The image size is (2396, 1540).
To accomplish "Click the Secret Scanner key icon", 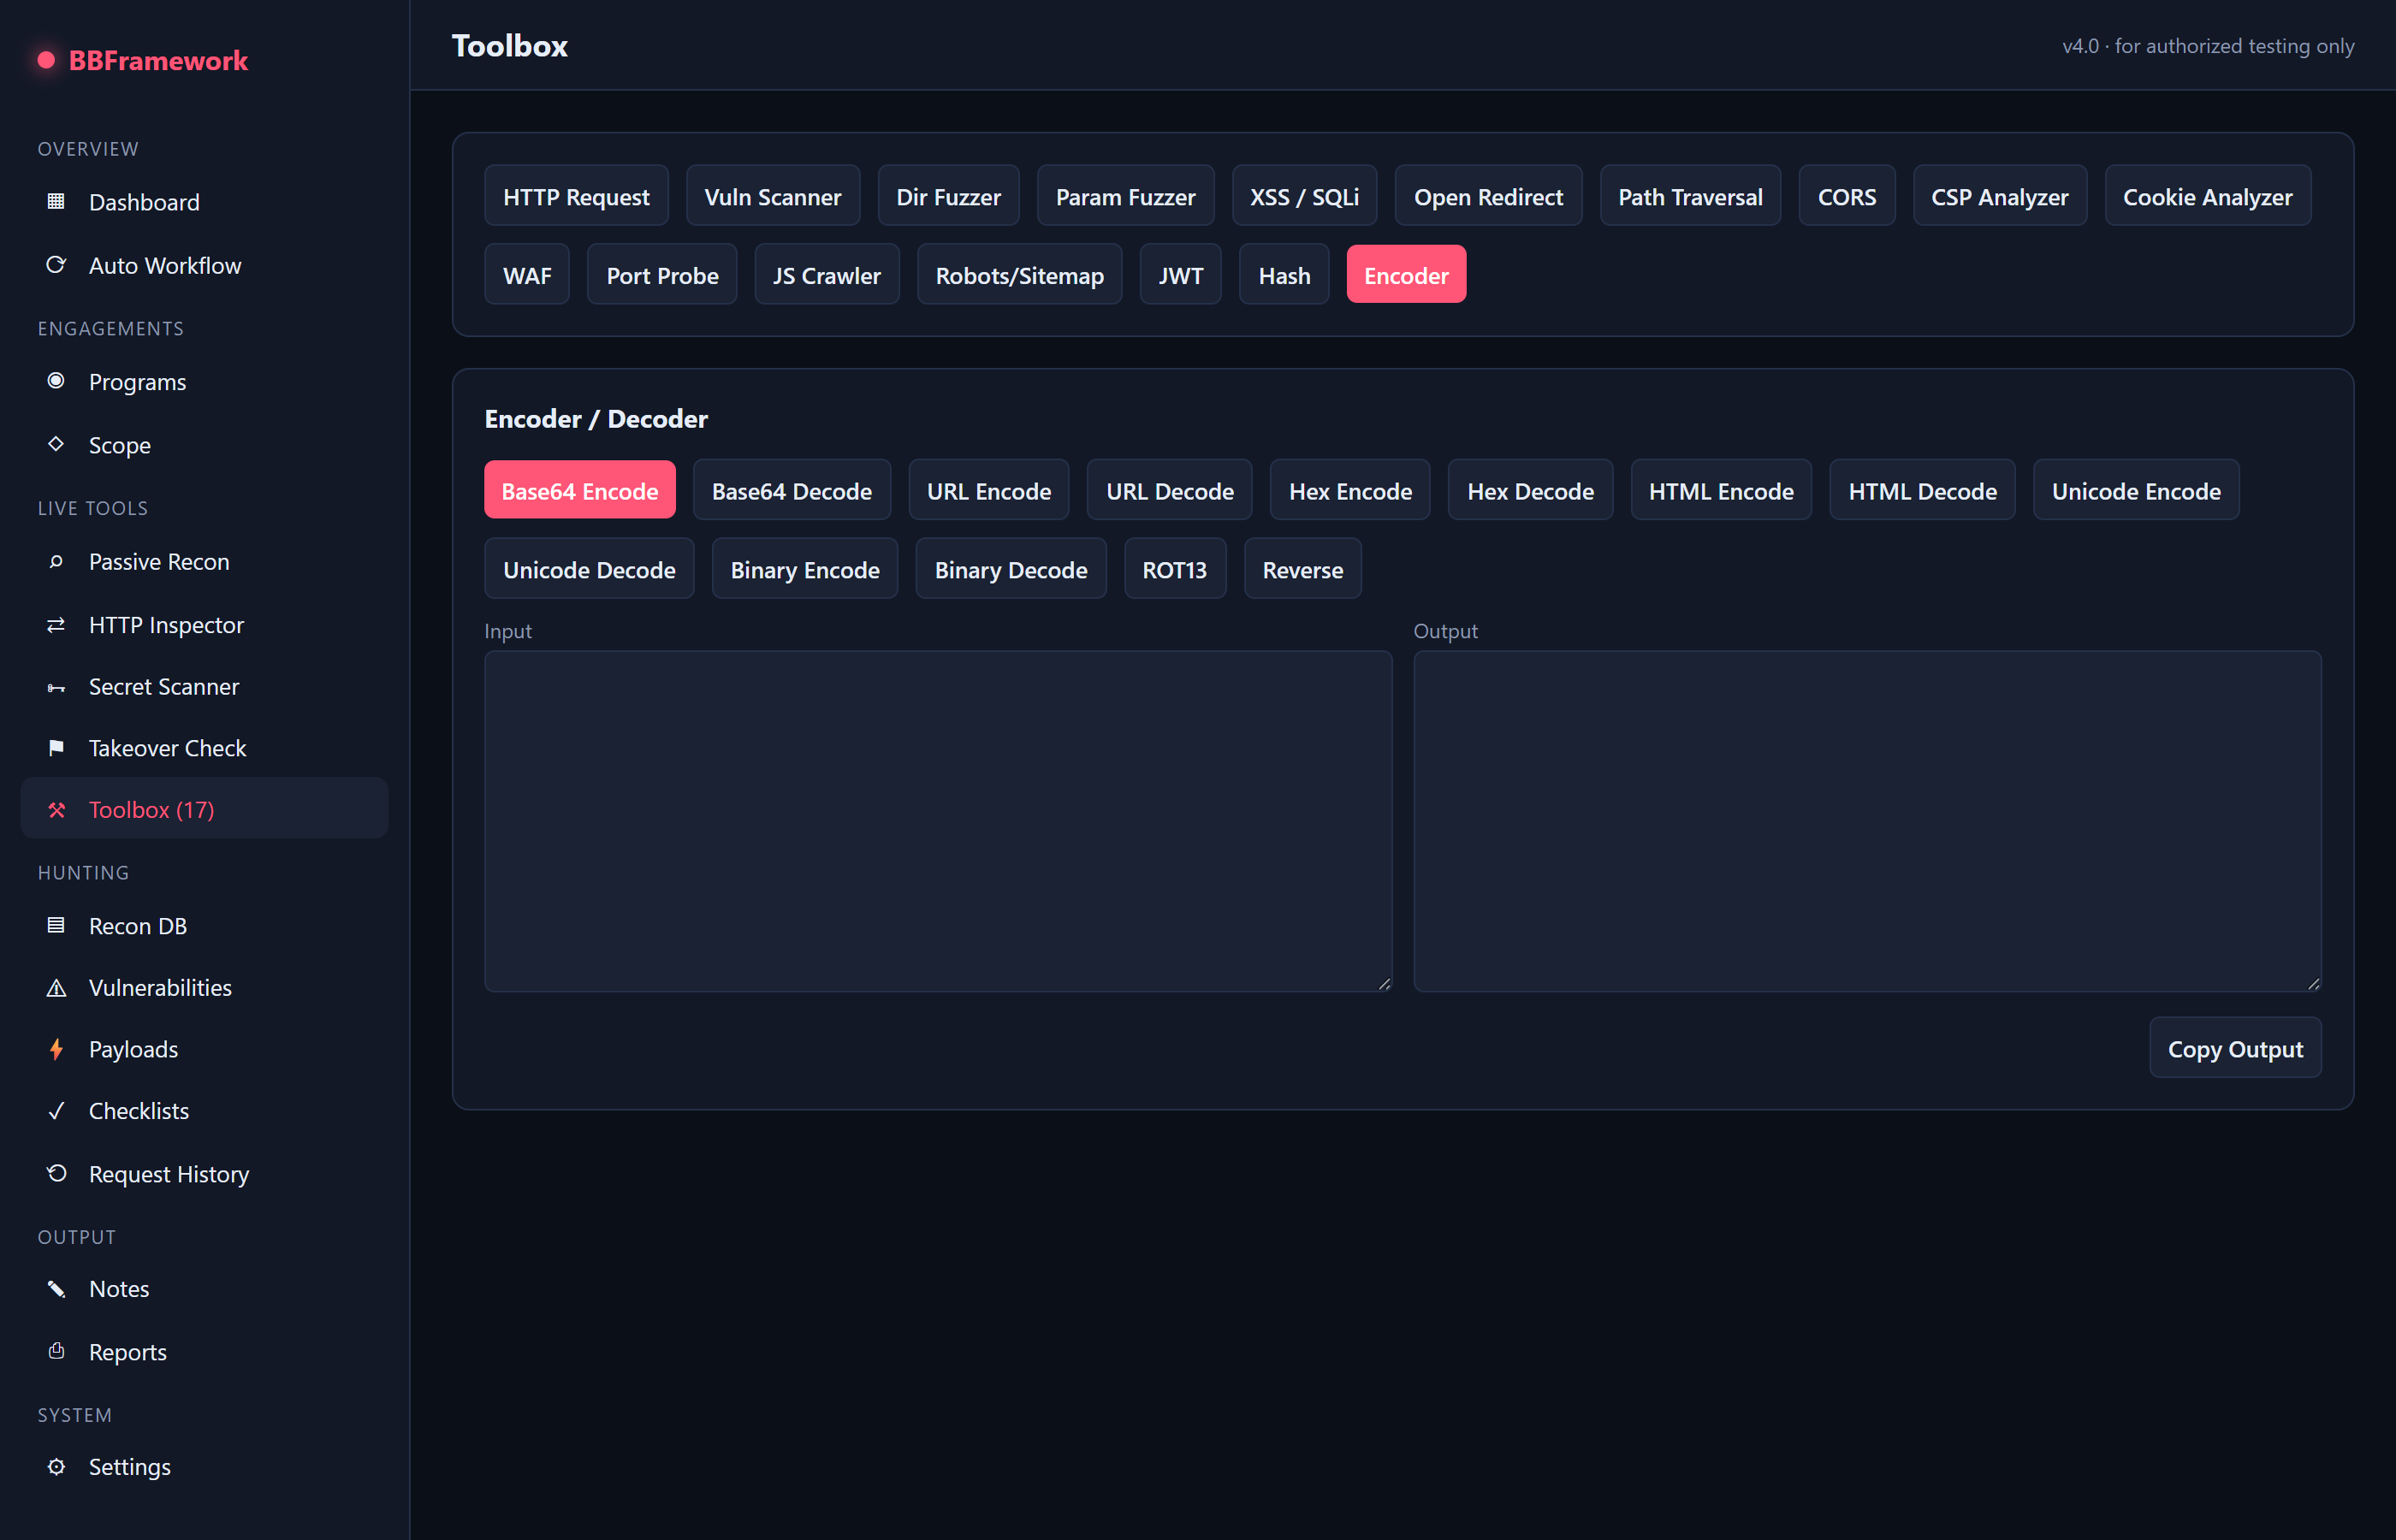I will click(x=56, y=687).
